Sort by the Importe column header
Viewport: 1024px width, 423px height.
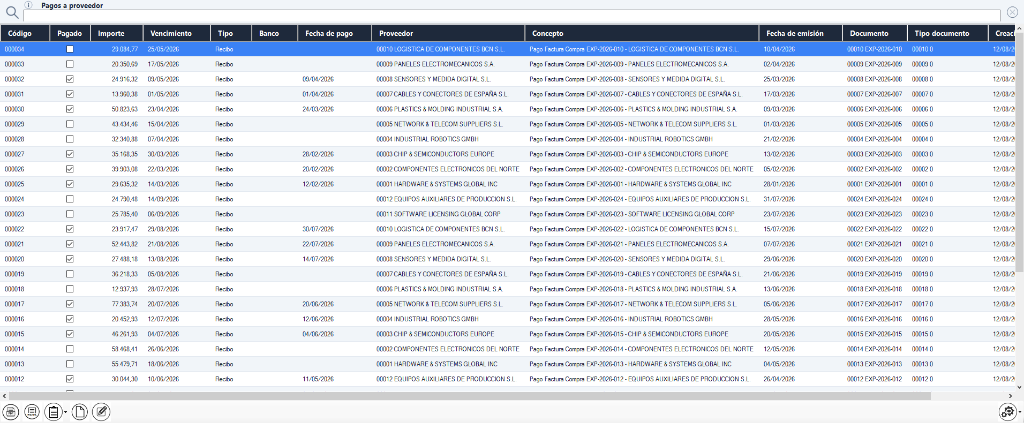(117, 33)
